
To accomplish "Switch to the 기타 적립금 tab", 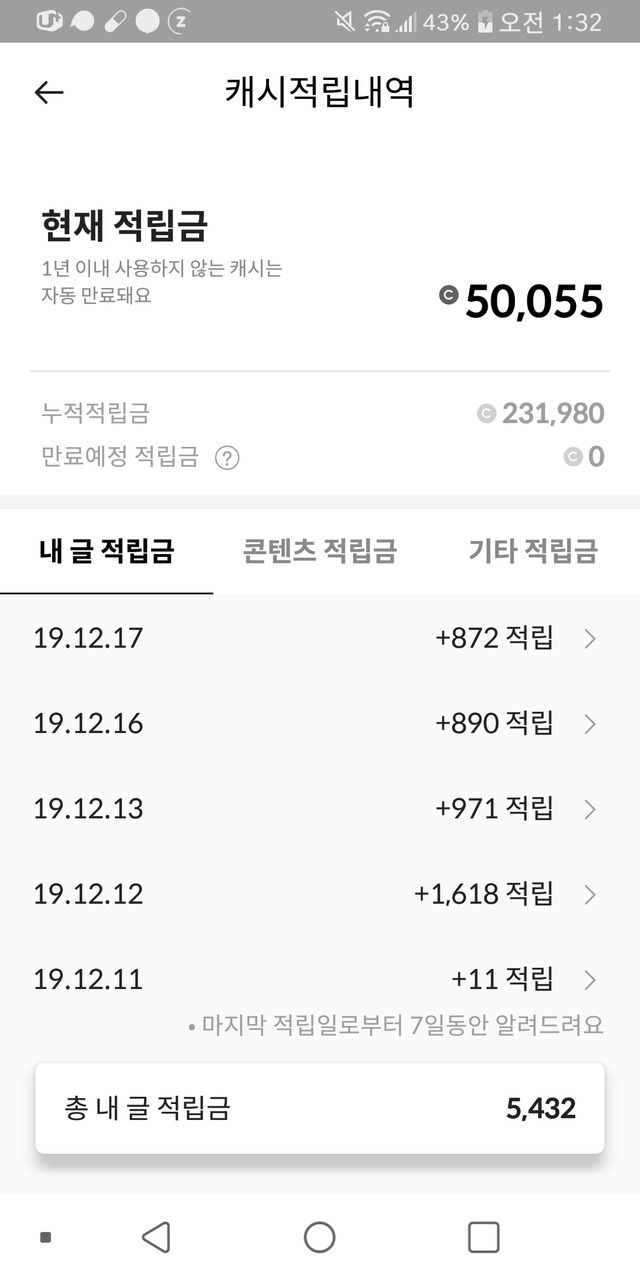I will [533, 550].
